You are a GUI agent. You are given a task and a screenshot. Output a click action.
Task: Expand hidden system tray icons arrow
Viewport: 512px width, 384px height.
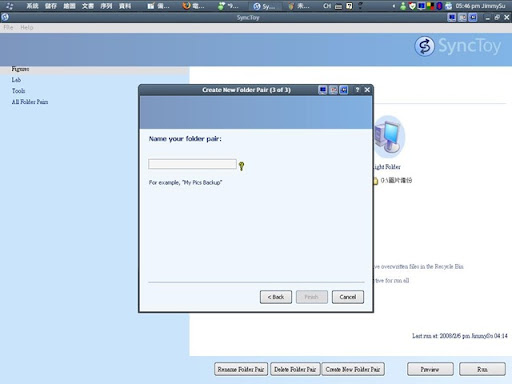coord(394,6)
